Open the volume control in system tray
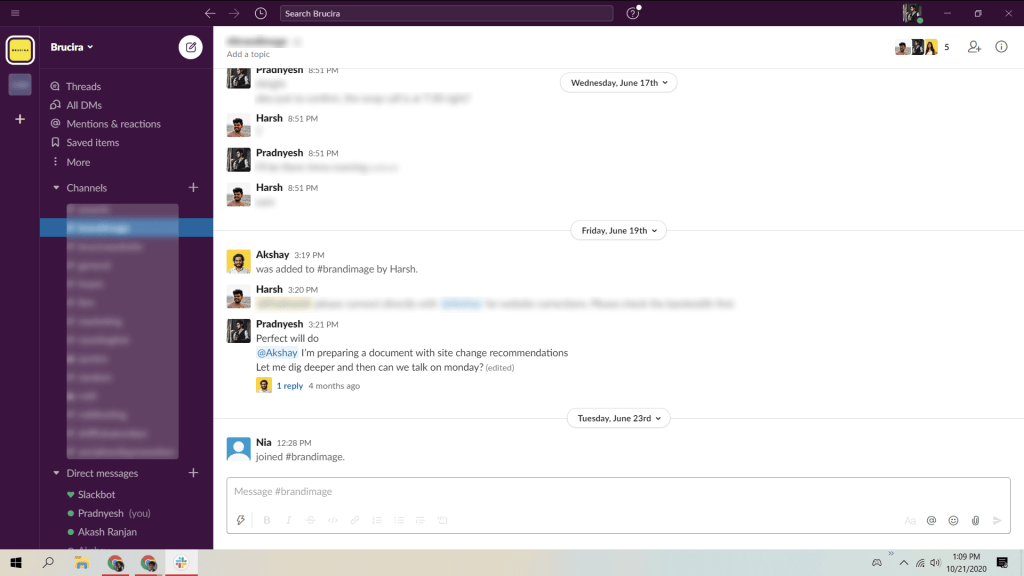This screenshot has width=1024, height=576. coord(935,563)
